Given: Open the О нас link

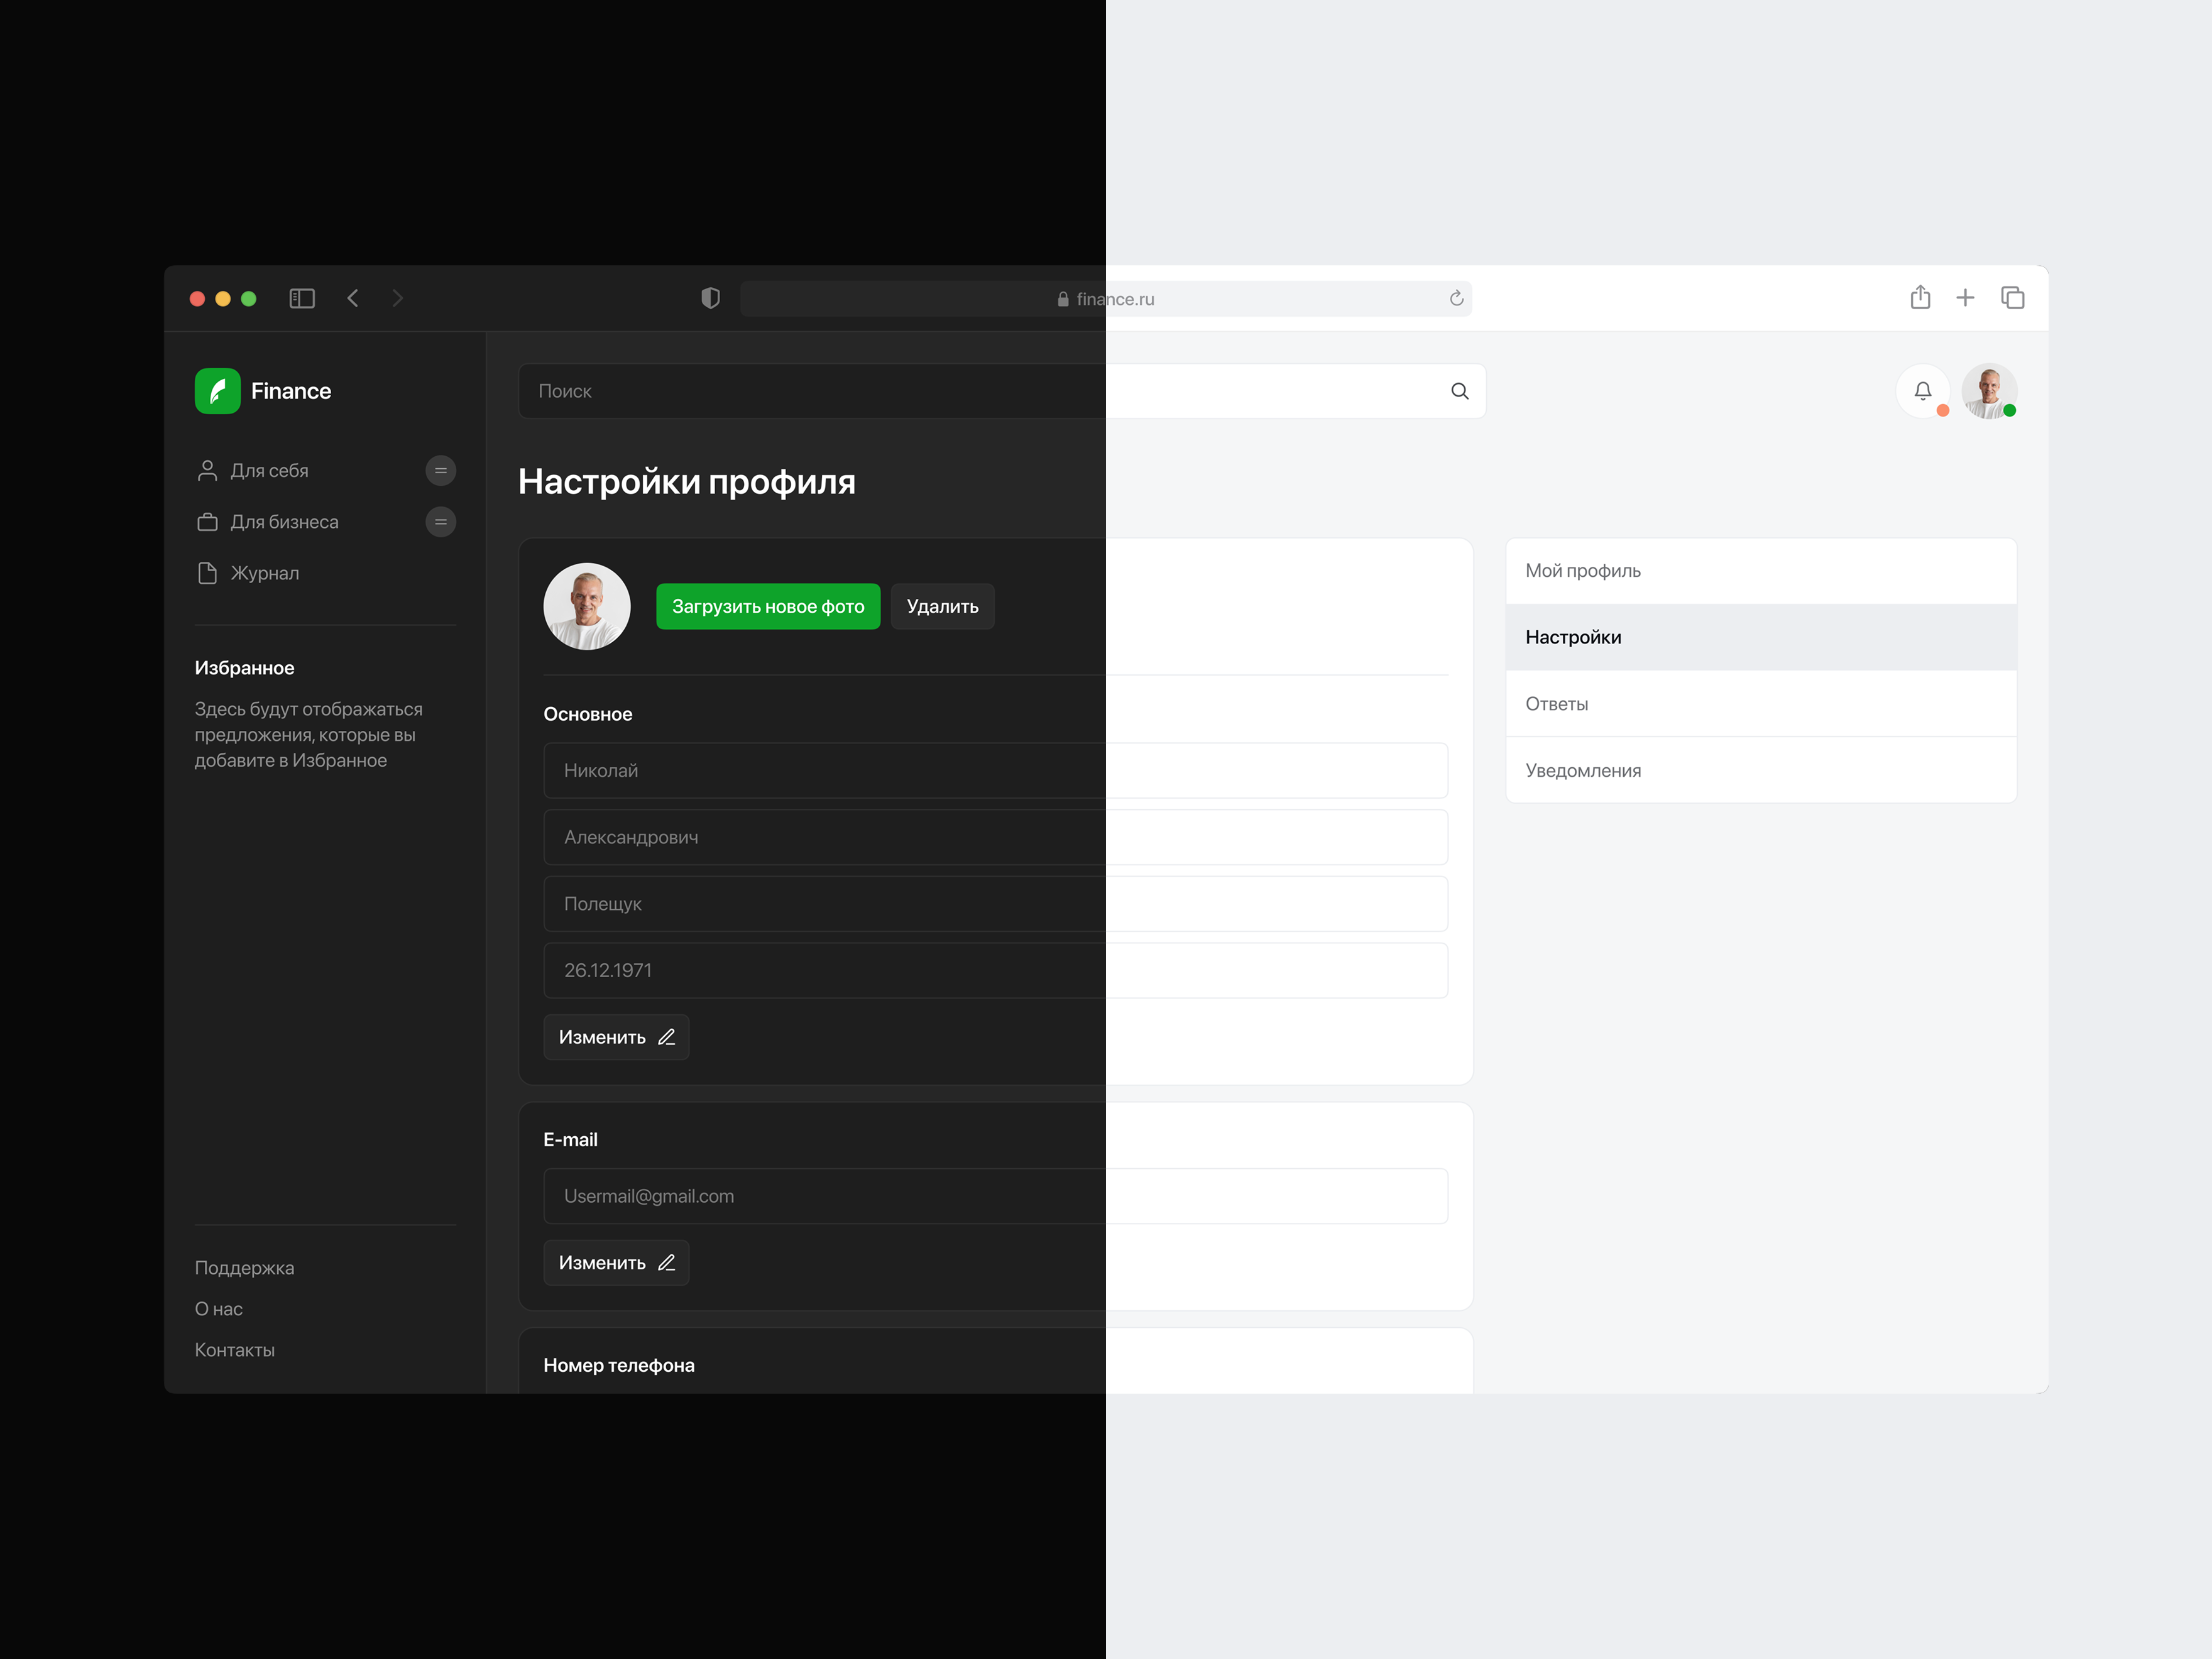Looking at the screenshot, I should 219,1309.
